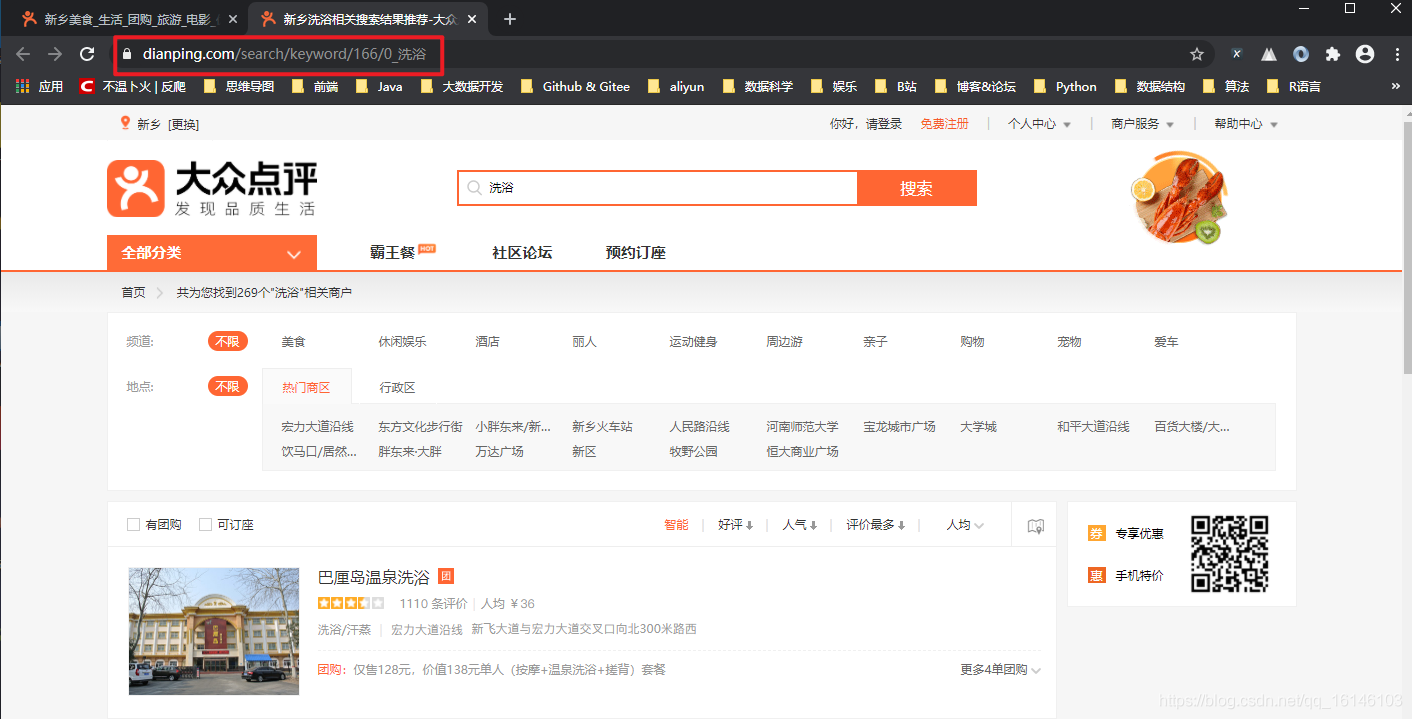Open the 思维导图 bookmark folder

pyautogui.click(x=239, y=87)
